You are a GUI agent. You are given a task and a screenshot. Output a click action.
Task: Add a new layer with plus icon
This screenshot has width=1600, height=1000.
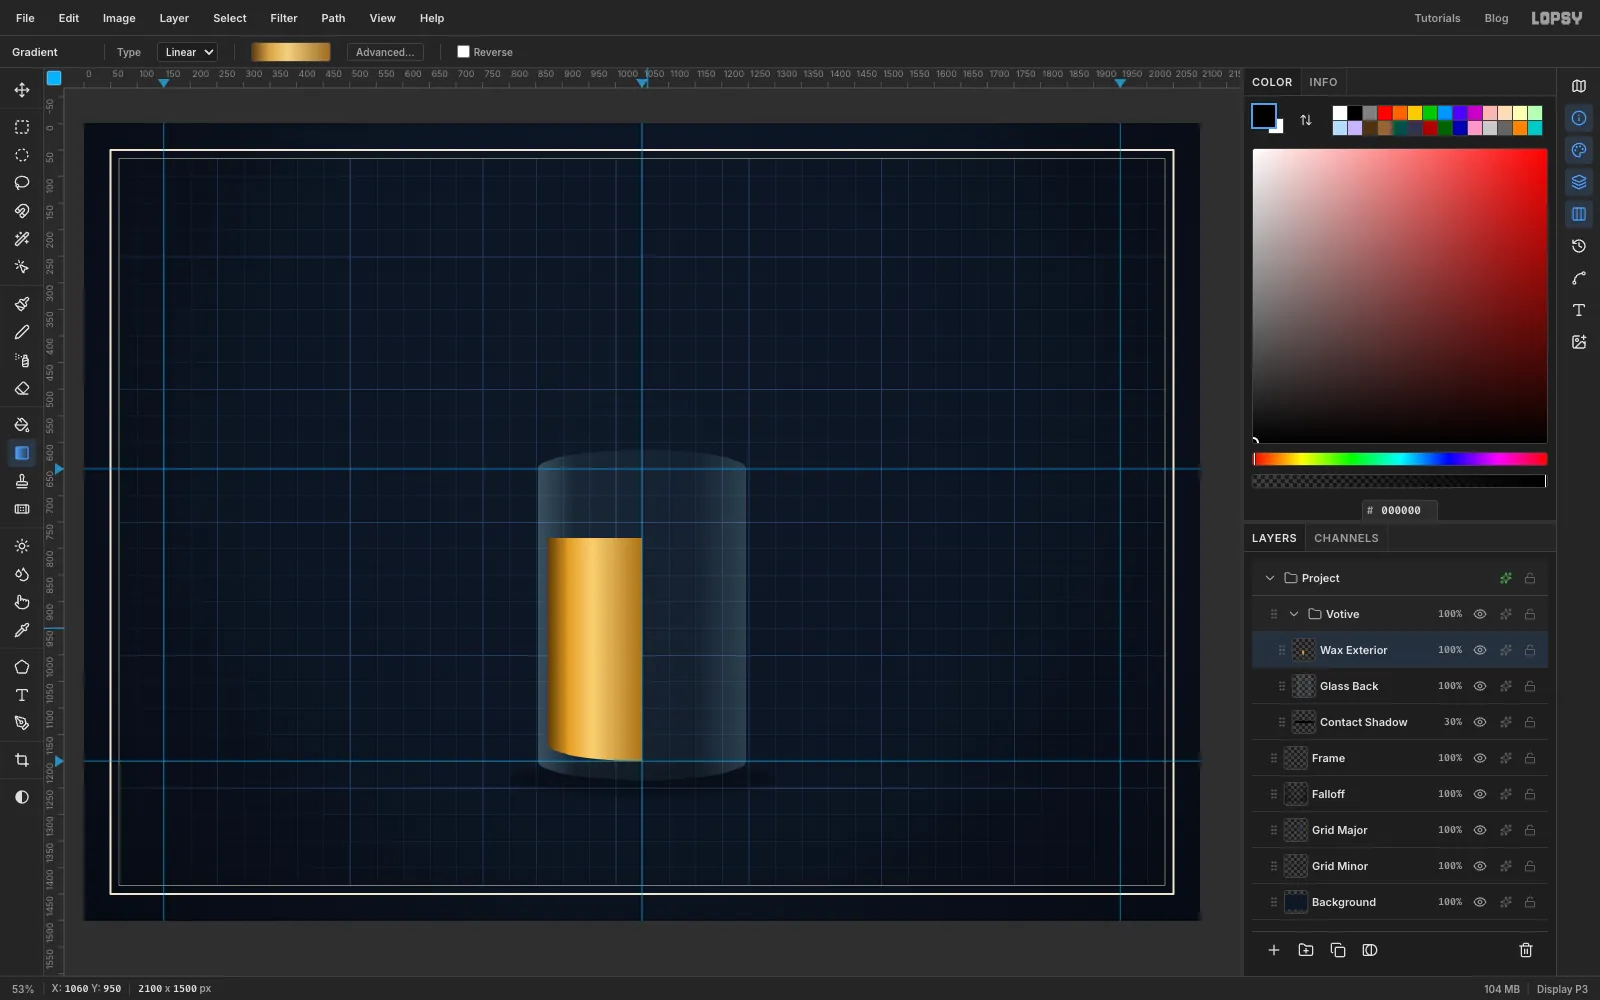(x=1274, y=950)
